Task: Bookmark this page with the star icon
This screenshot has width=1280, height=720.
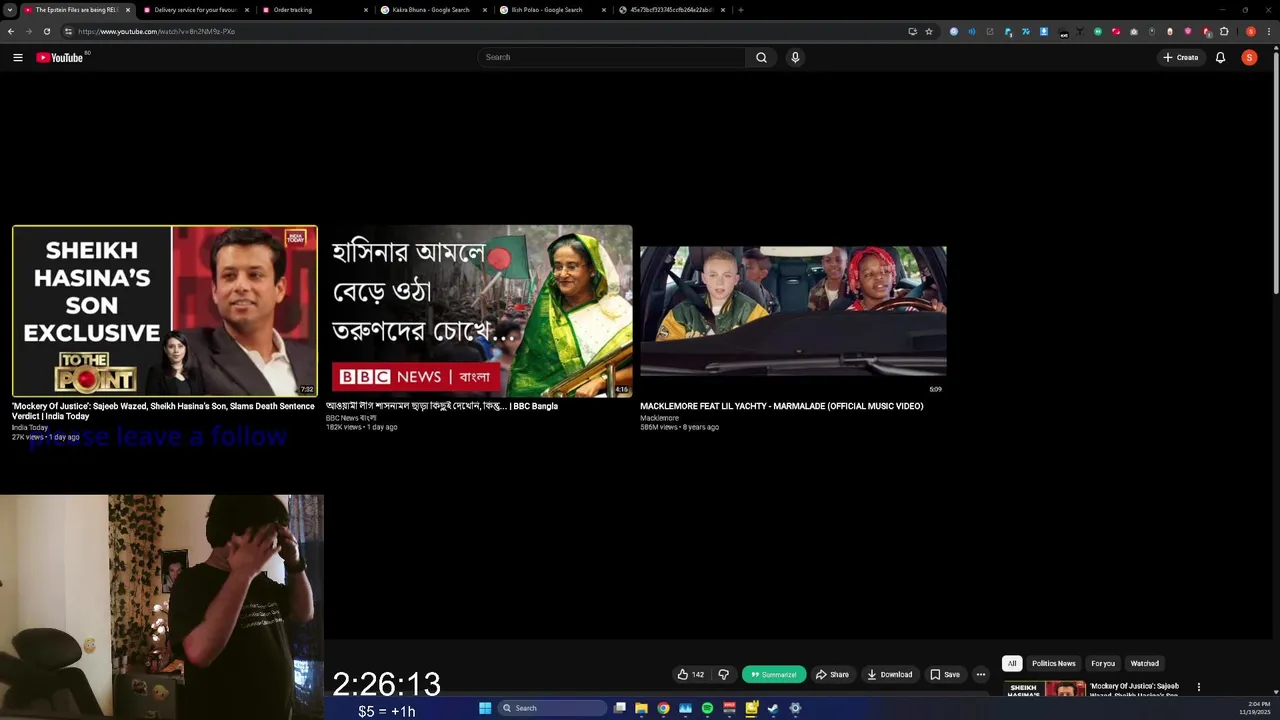Action: [x=929, y=31]
